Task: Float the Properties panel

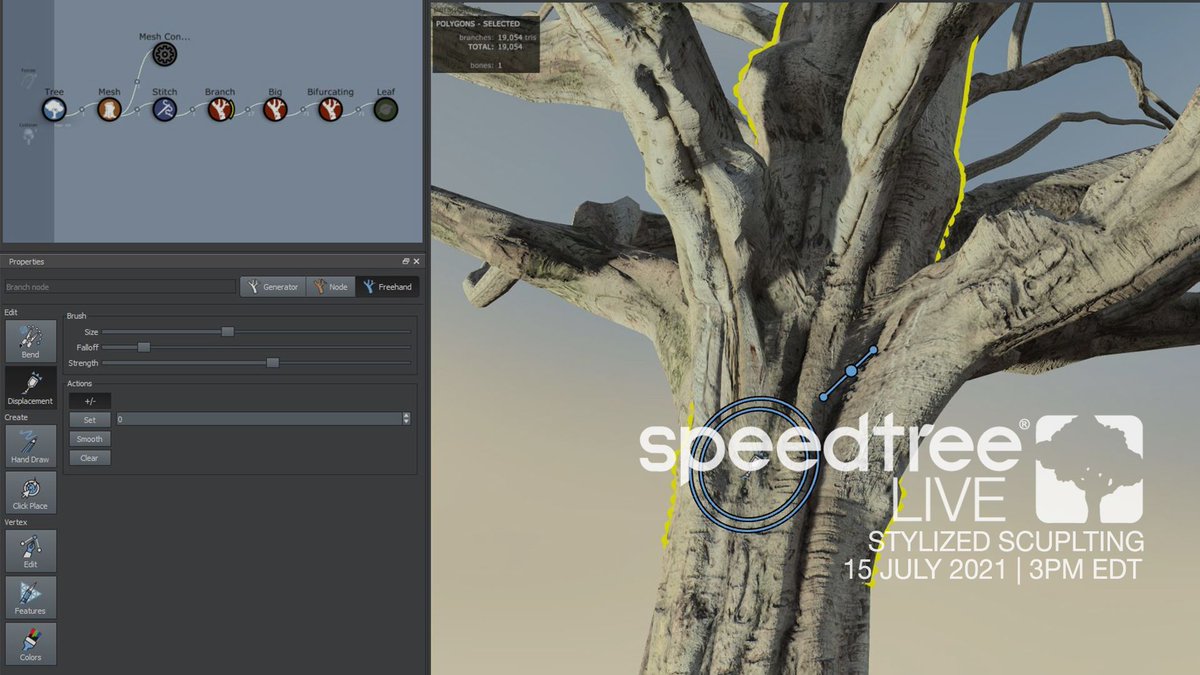Action: point(406,261)
